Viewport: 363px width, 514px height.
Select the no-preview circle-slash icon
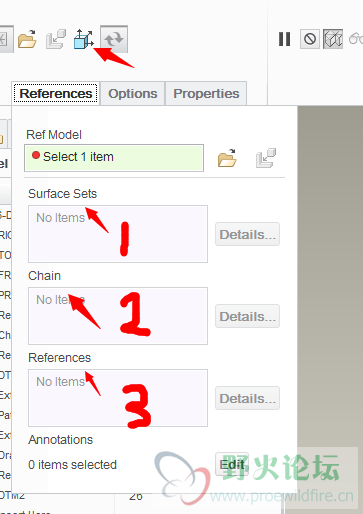pos(310,39)
